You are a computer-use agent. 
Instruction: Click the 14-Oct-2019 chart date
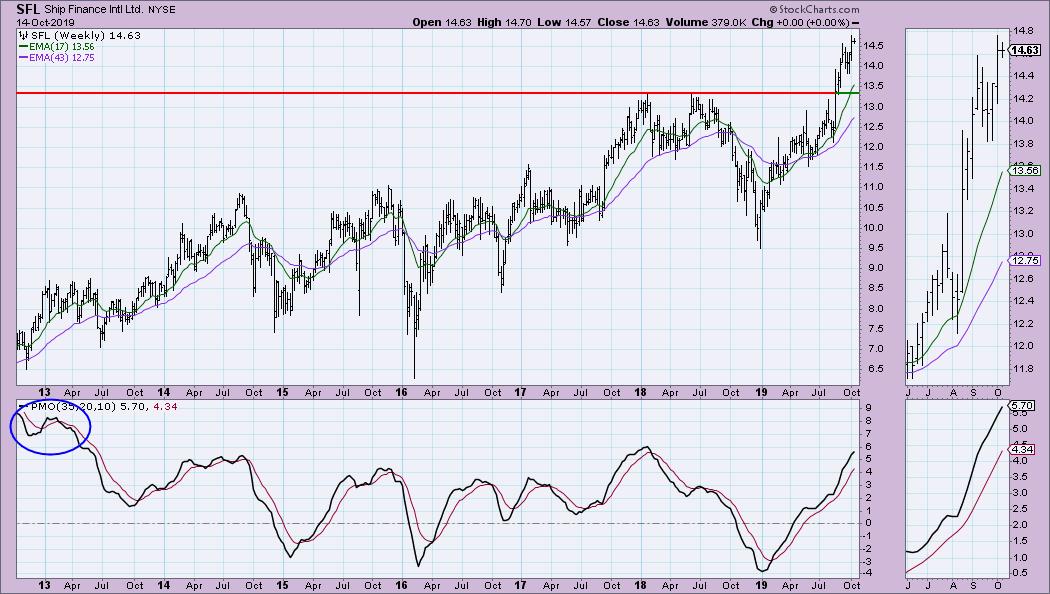[x=44, y=22]
